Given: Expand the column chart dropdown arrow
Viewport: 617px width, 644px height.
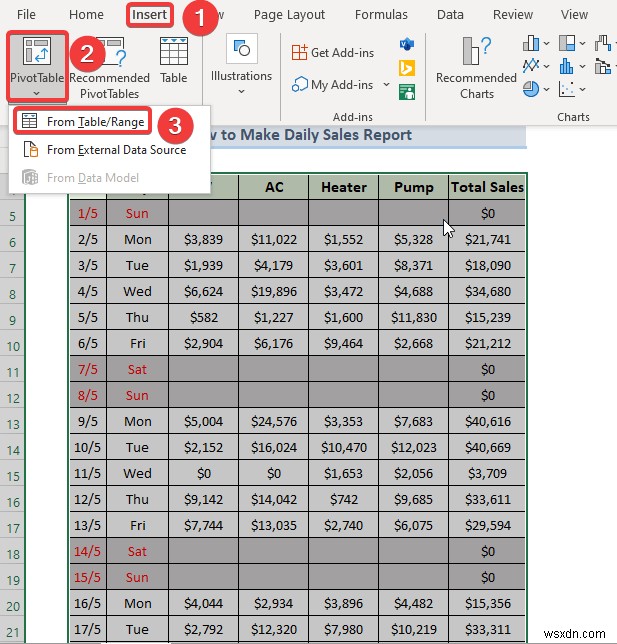Looking at the screenshot, I should [546, 43].
